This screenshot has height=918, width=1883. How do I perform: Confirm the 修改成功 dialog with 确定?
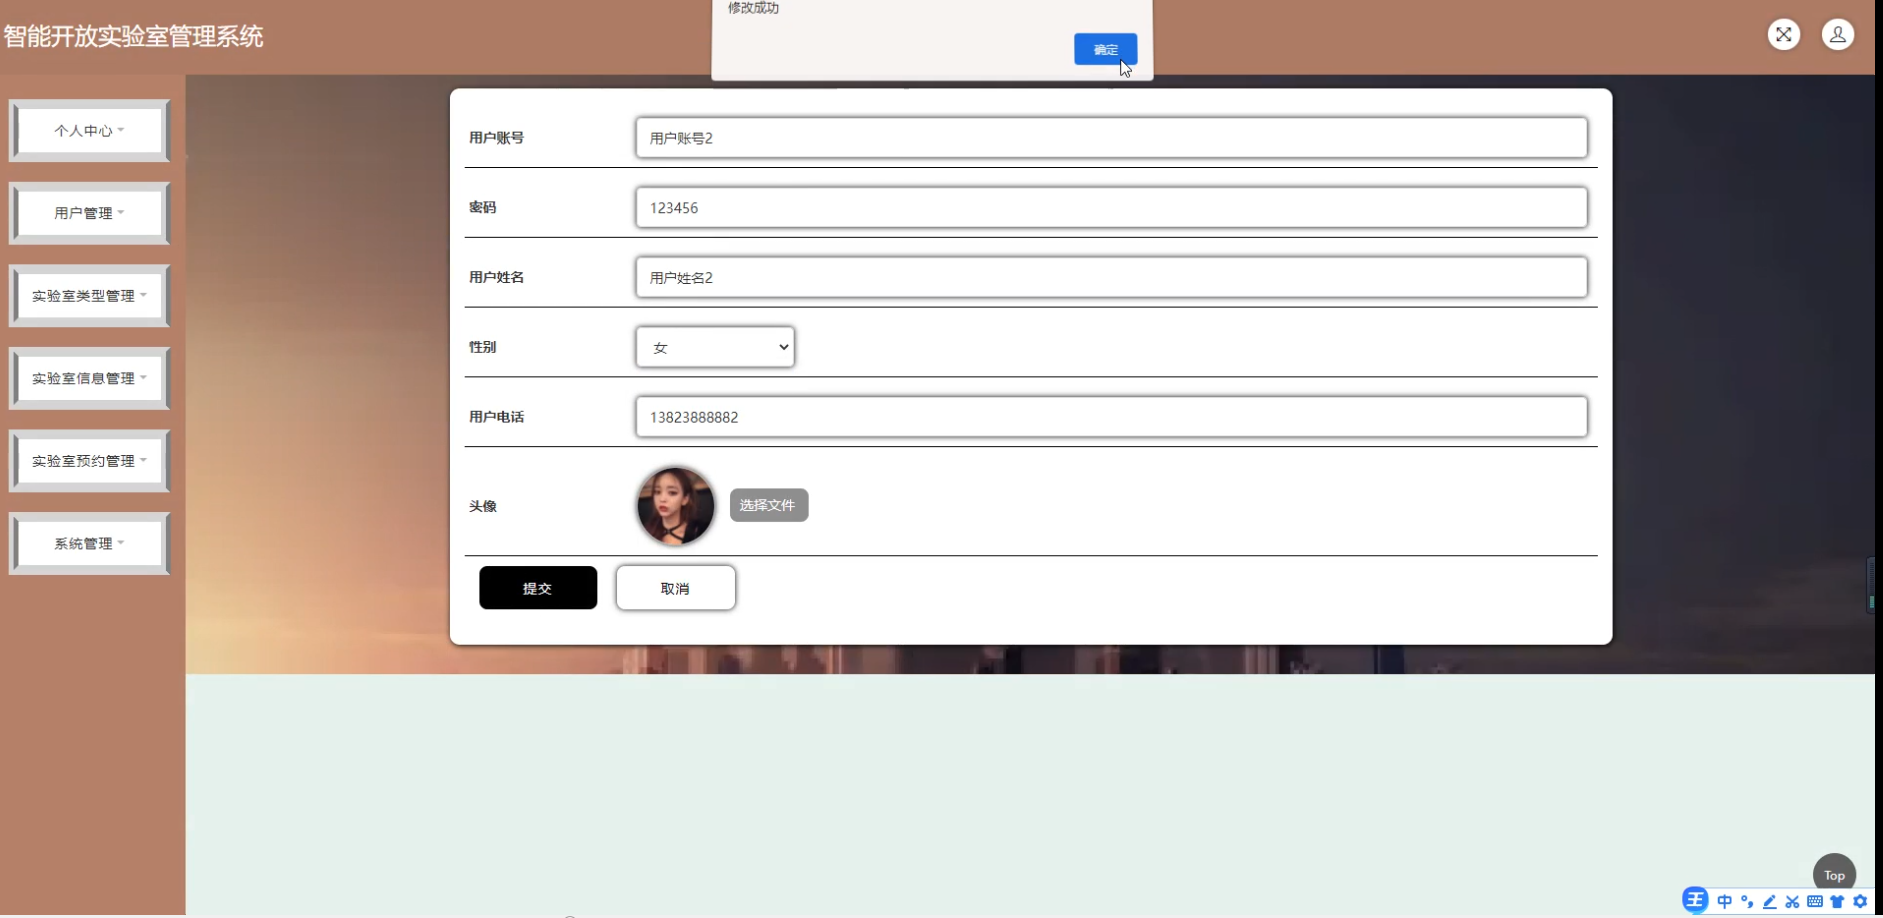click(1105, 49)
